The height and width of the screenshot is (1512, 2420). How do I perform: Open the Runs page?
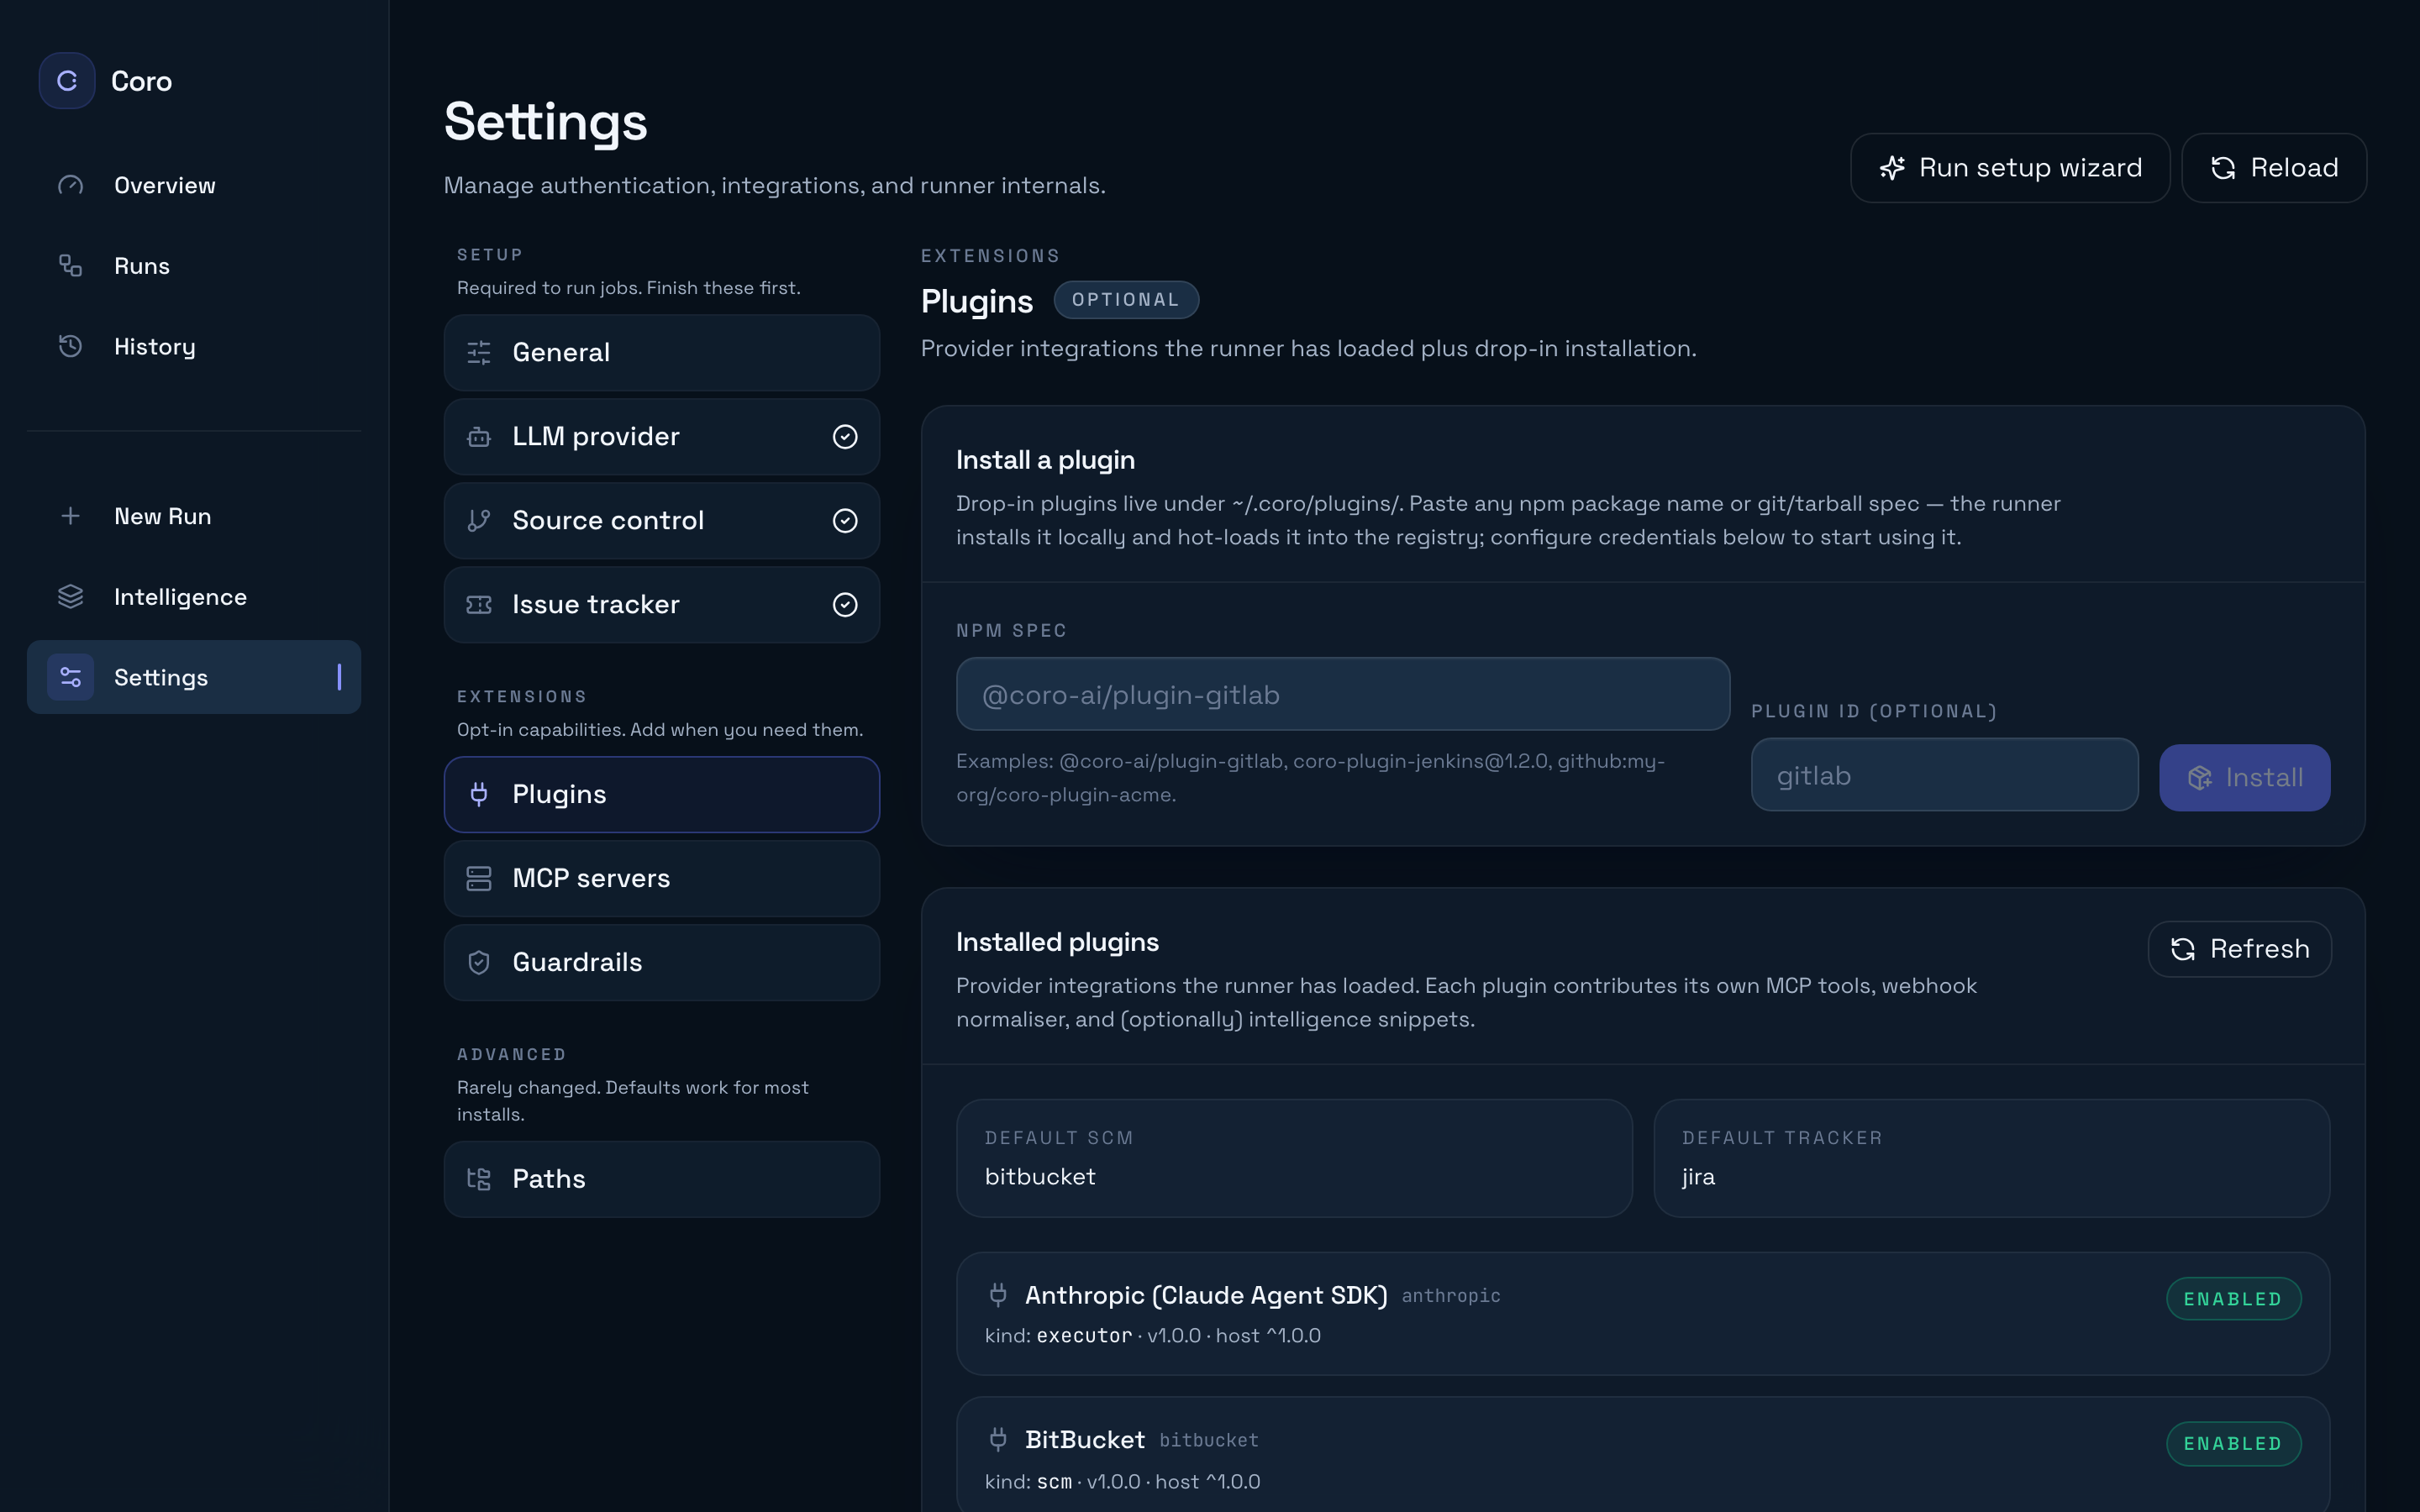coord(194,265)
